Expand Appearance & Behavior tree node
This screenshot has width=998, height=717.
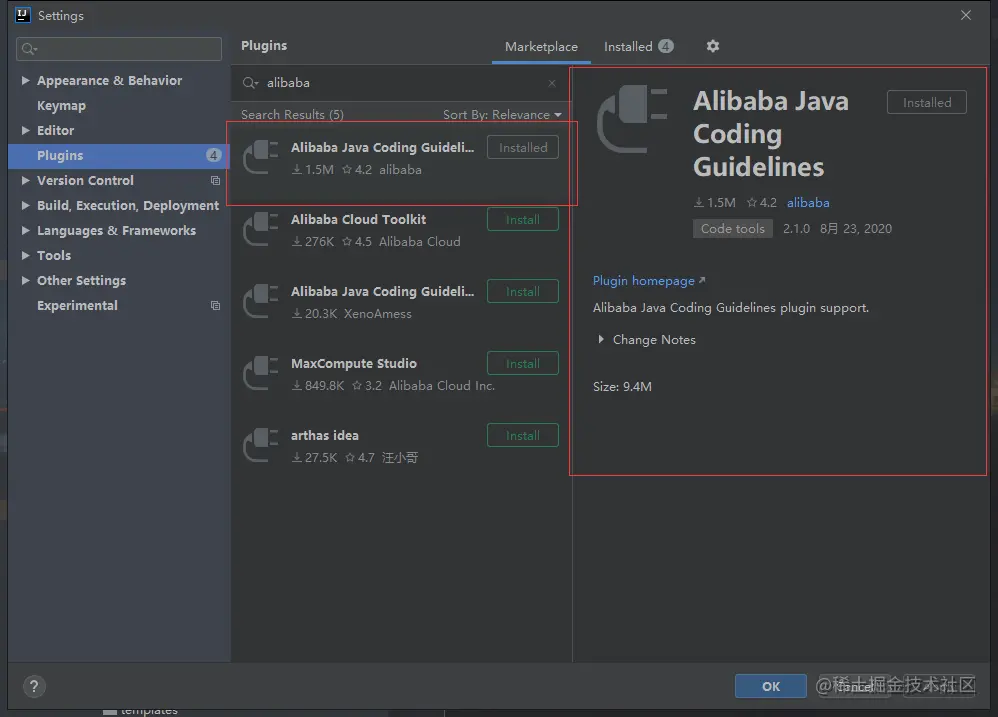25,80
